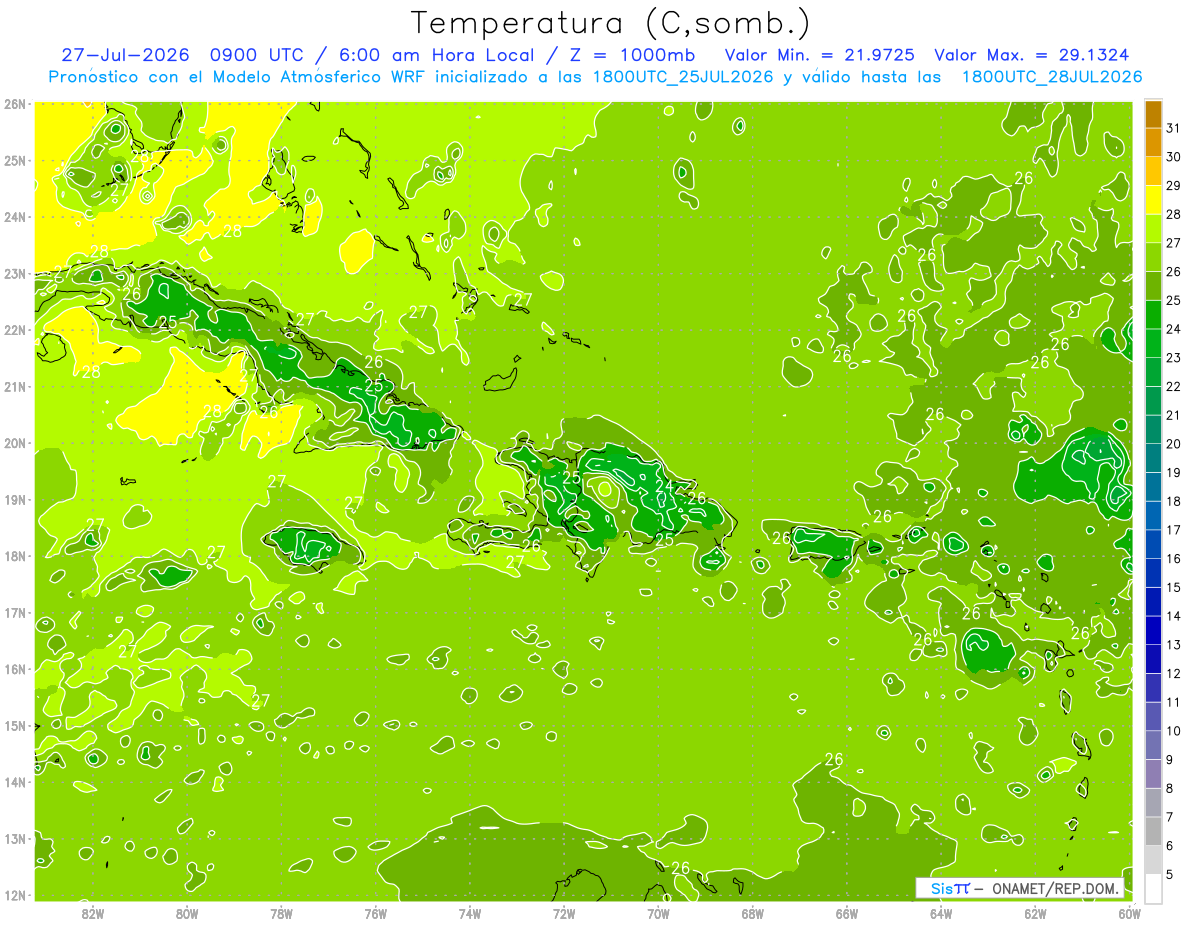1200x927 pixels.
Task: Click the '72W' longitude axis label
Action: 564,913
